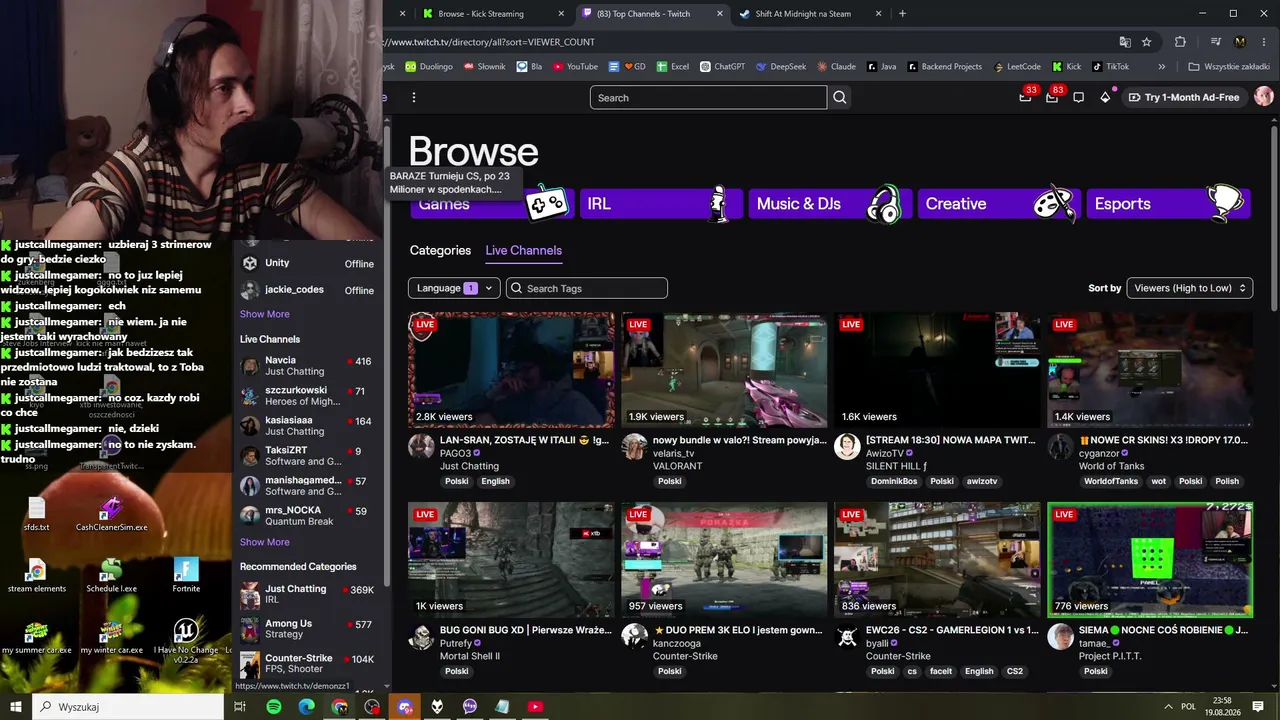Open the ChatGPT bookmark
1280x720 pixels.
[722, 67]
